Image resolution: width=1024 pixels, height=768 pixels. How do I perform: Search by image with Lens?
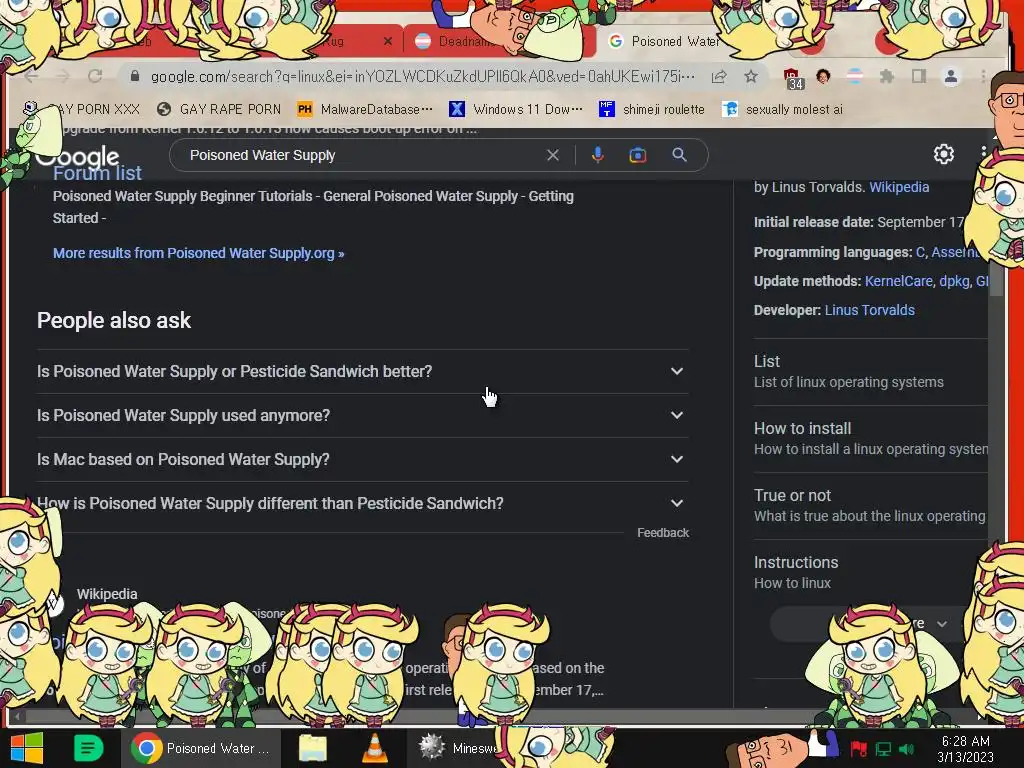point(637,155)
